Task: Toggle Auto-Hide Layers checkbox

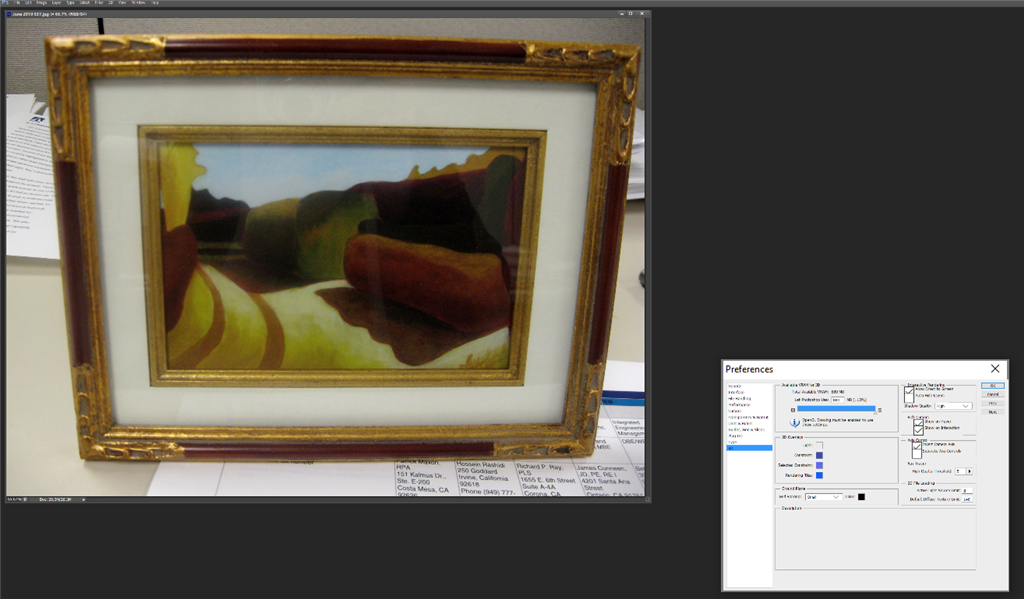Action: coord(909,398)
